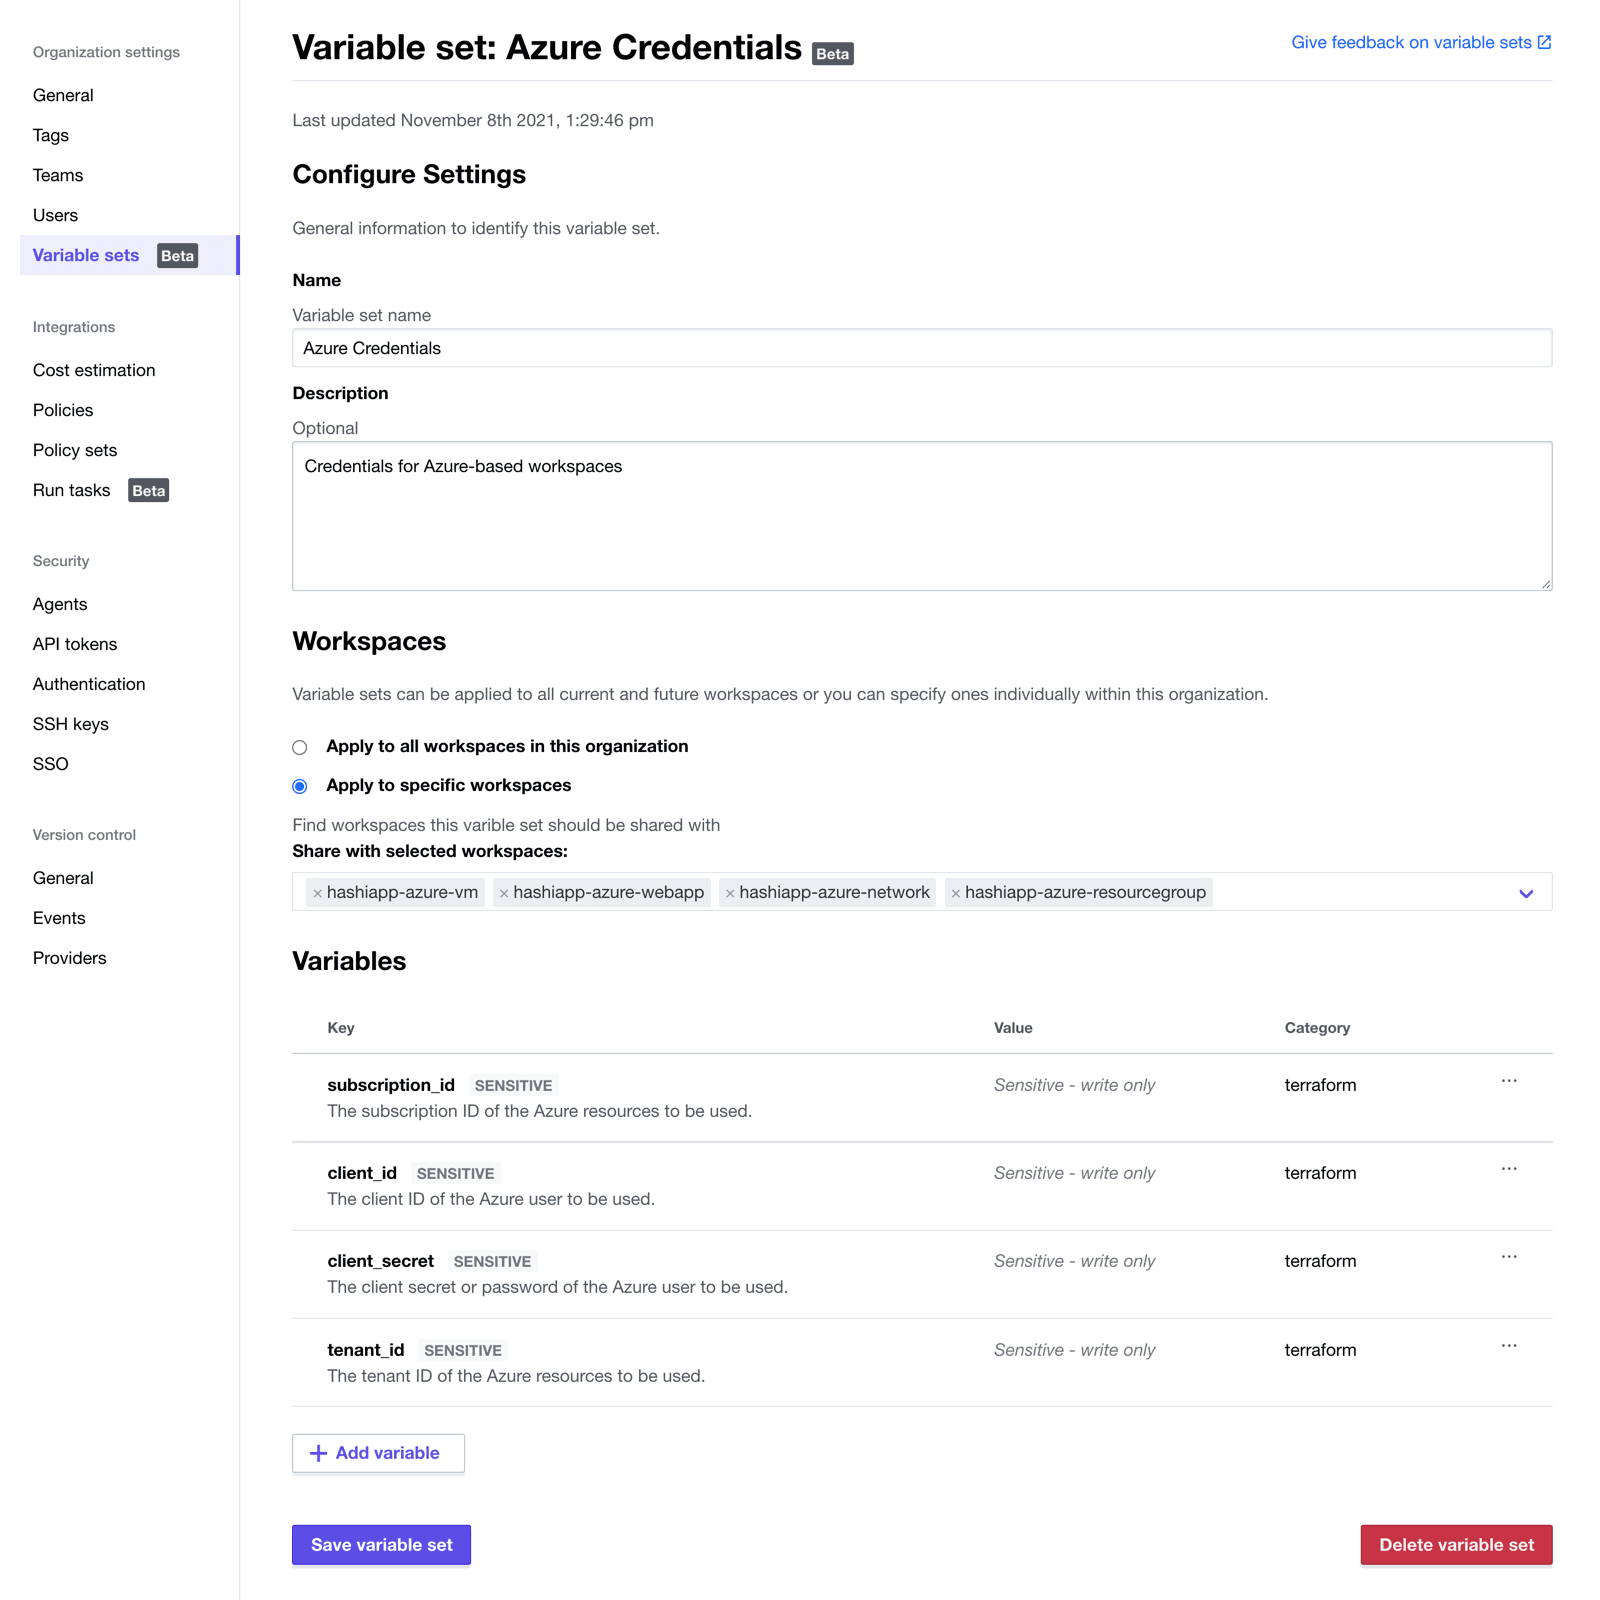Open options menu for client_id variable
Viewport: 1600px width, 1600px height.
coord(1510,1169)
